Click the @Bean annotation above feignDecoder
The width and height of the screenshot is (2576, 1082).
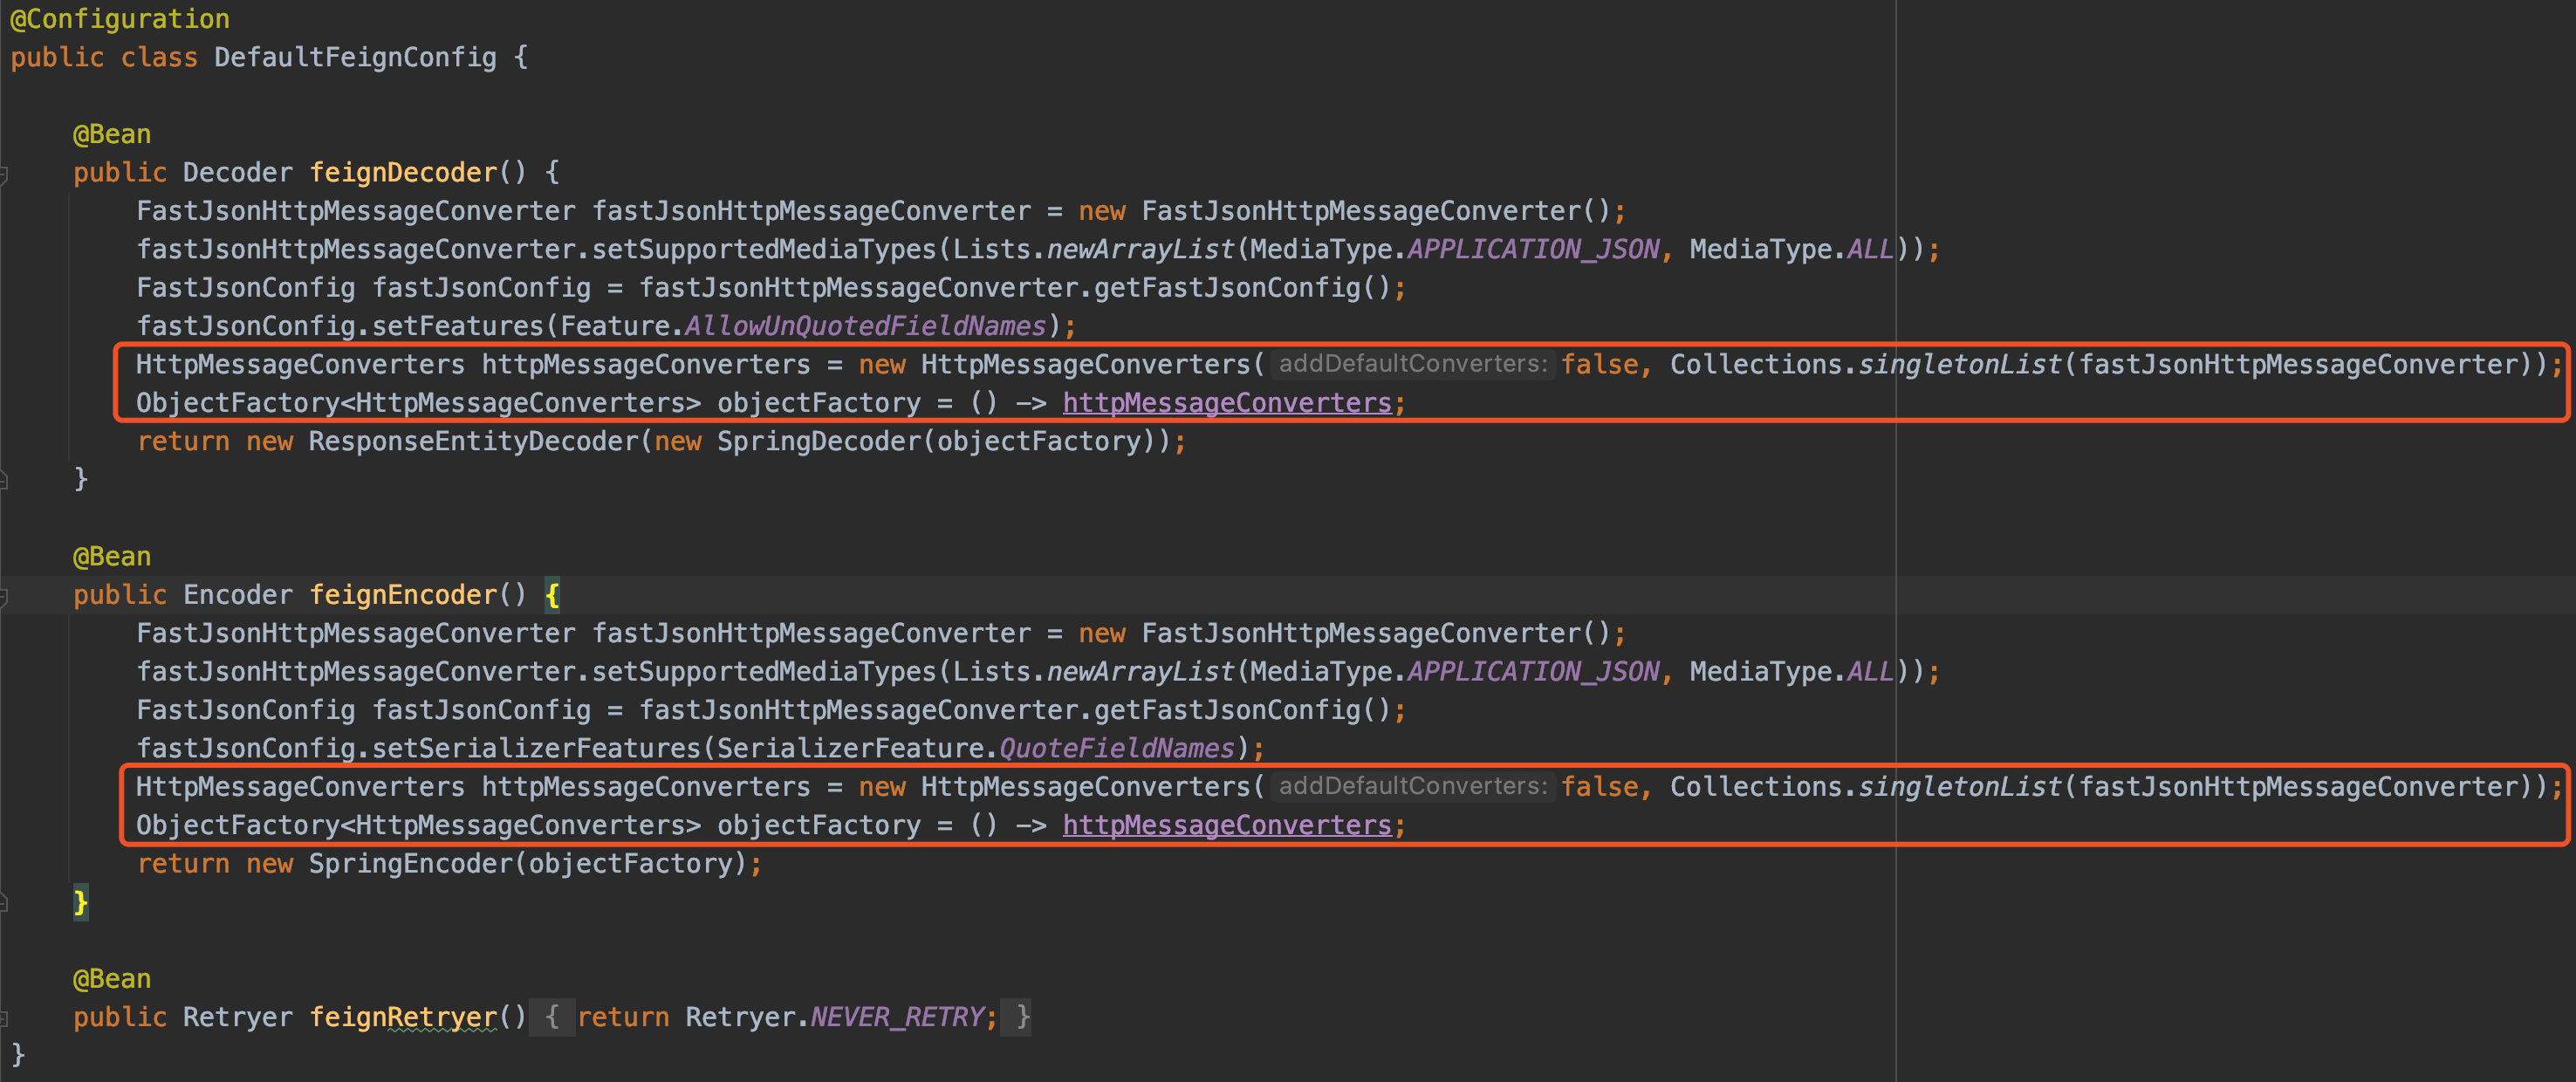pos(112,134)
